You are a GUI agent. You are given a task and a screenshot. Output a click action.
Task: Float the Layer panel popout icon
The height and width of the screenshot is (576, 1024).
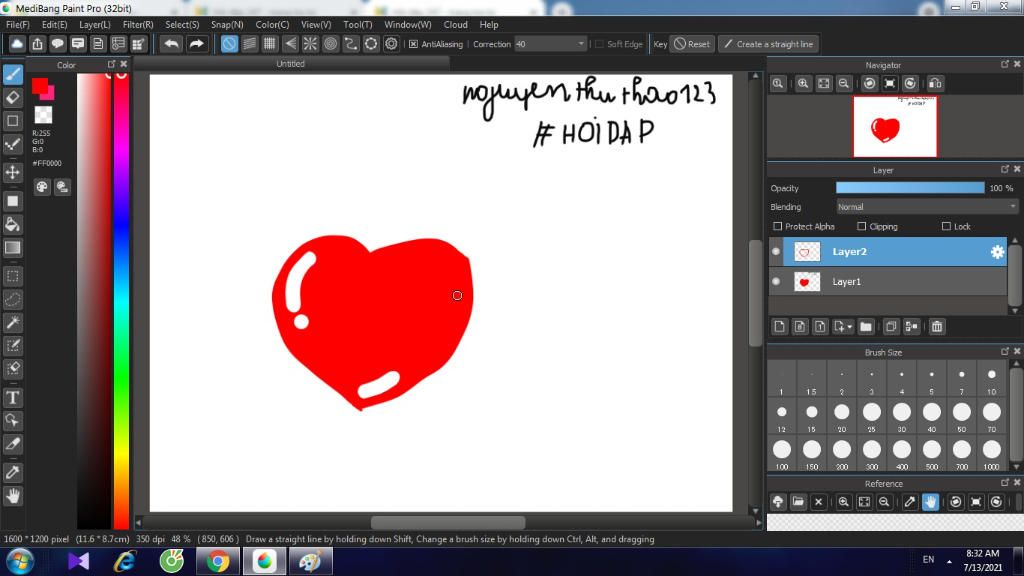(x=1004, y=169)
